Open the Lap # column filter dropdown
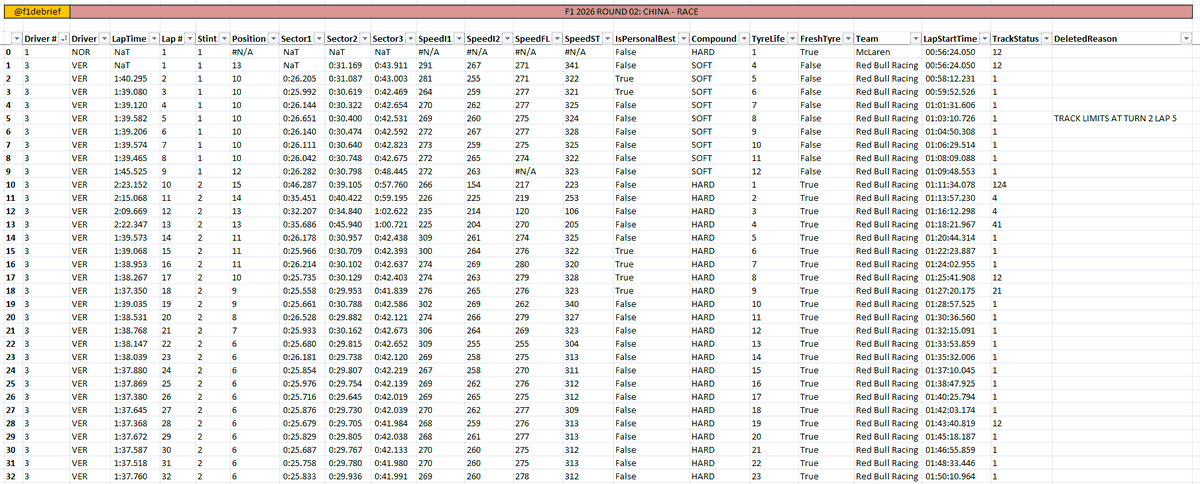Image resolution: width=1200 pixels, height=484 pixels. coord(189,38)
